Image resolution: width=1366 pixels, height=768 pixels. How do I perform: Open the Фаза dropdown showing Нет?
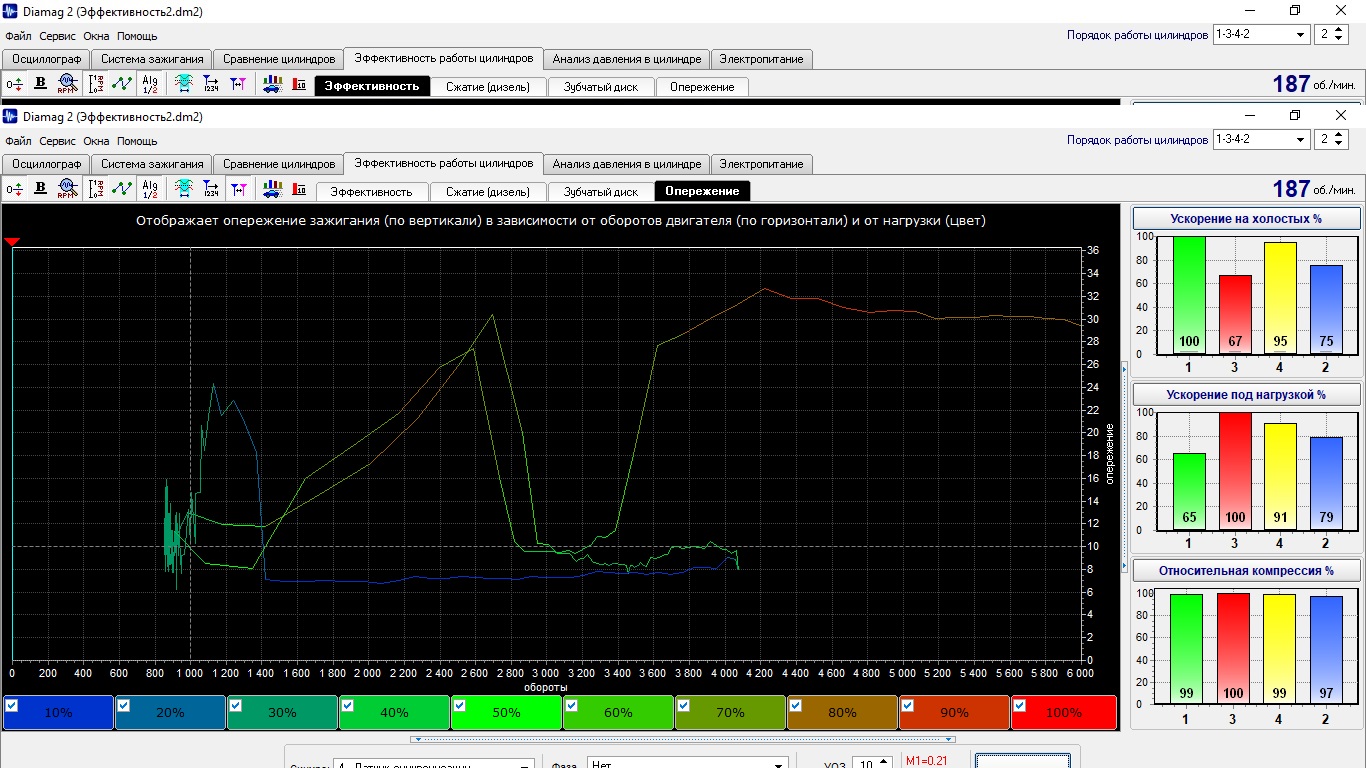click(687, 764)
